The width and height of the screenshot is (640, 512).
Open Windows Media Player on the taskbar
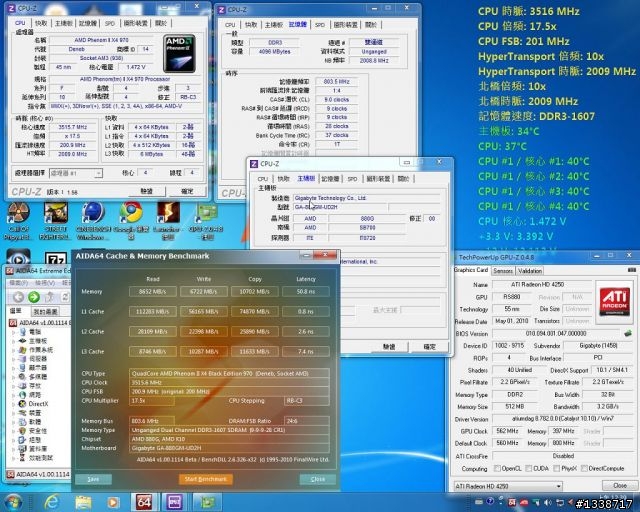[x=113, y=502]
